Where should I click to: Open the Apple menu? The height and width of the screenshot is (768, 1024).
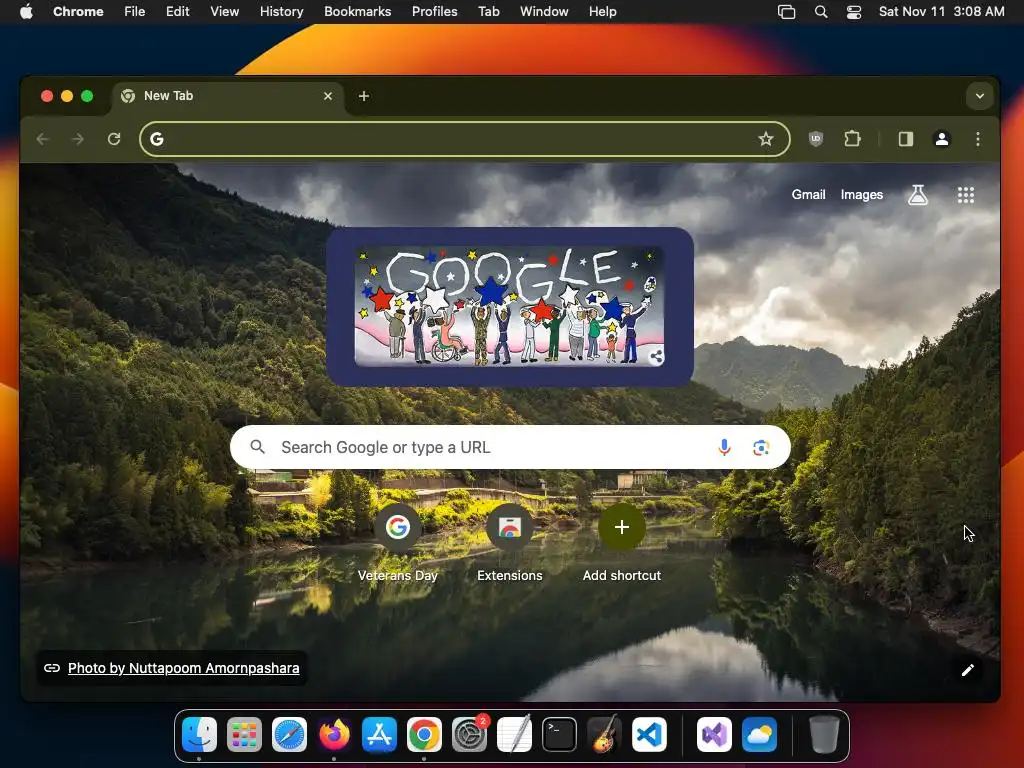(26, 12)
